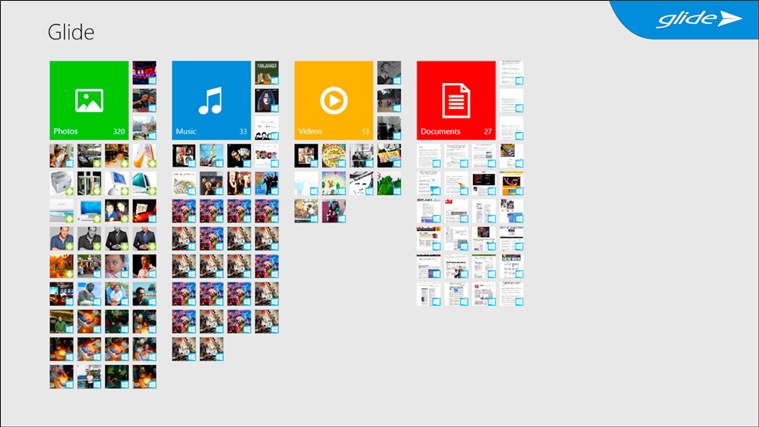Image resolution: width=759 pixels, height=427 pixels.
Task: Open the last thumbnail in the Videos group
Action: (x=333, y=210)
